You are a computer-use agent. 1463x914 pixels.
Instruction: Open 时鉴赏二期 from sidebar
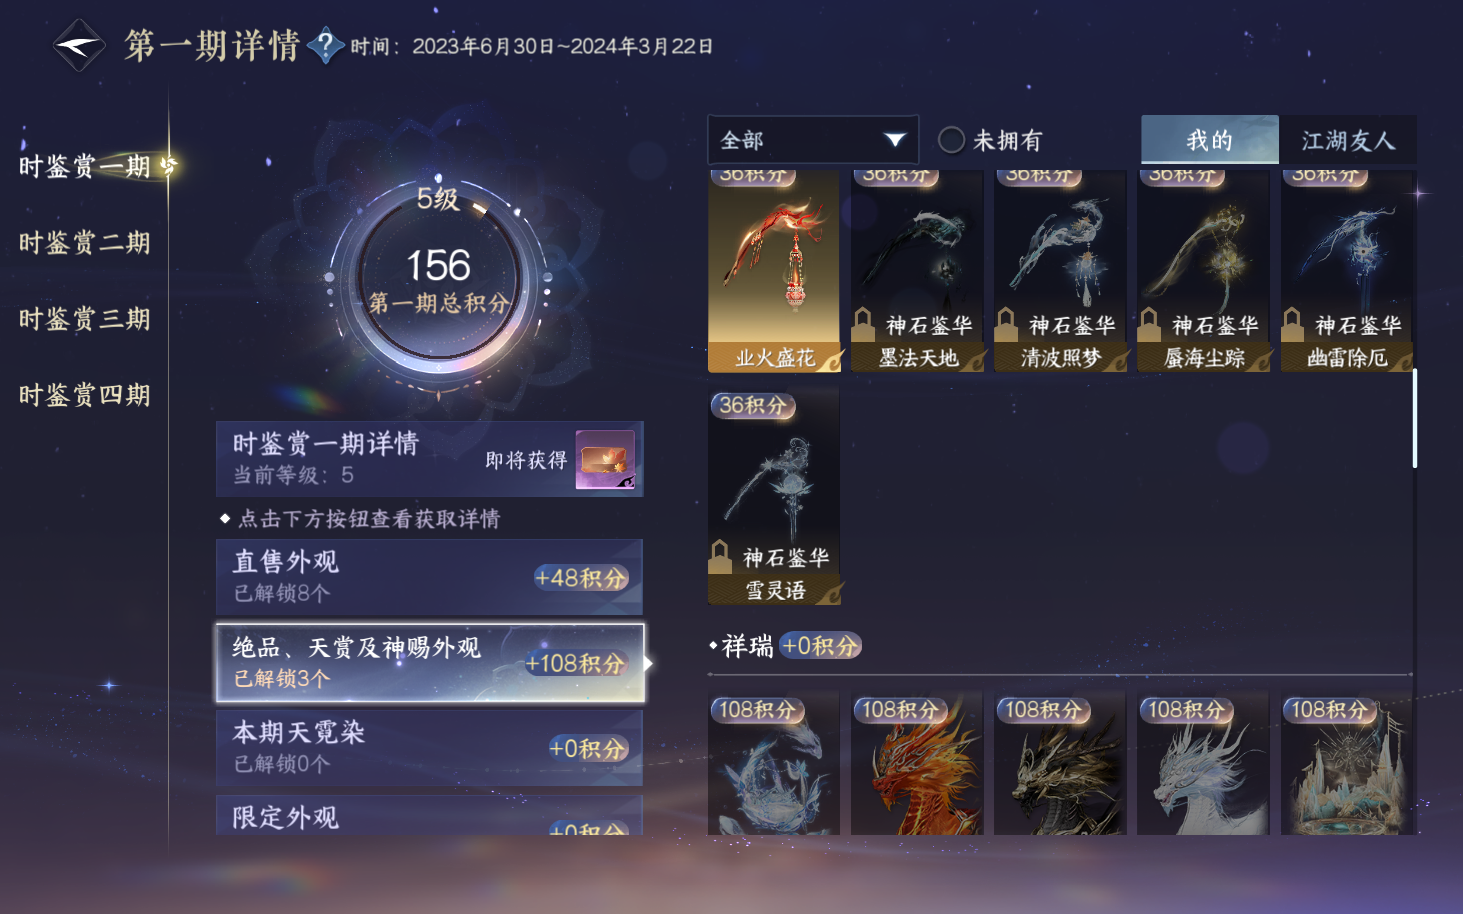[x=85, y=243]
